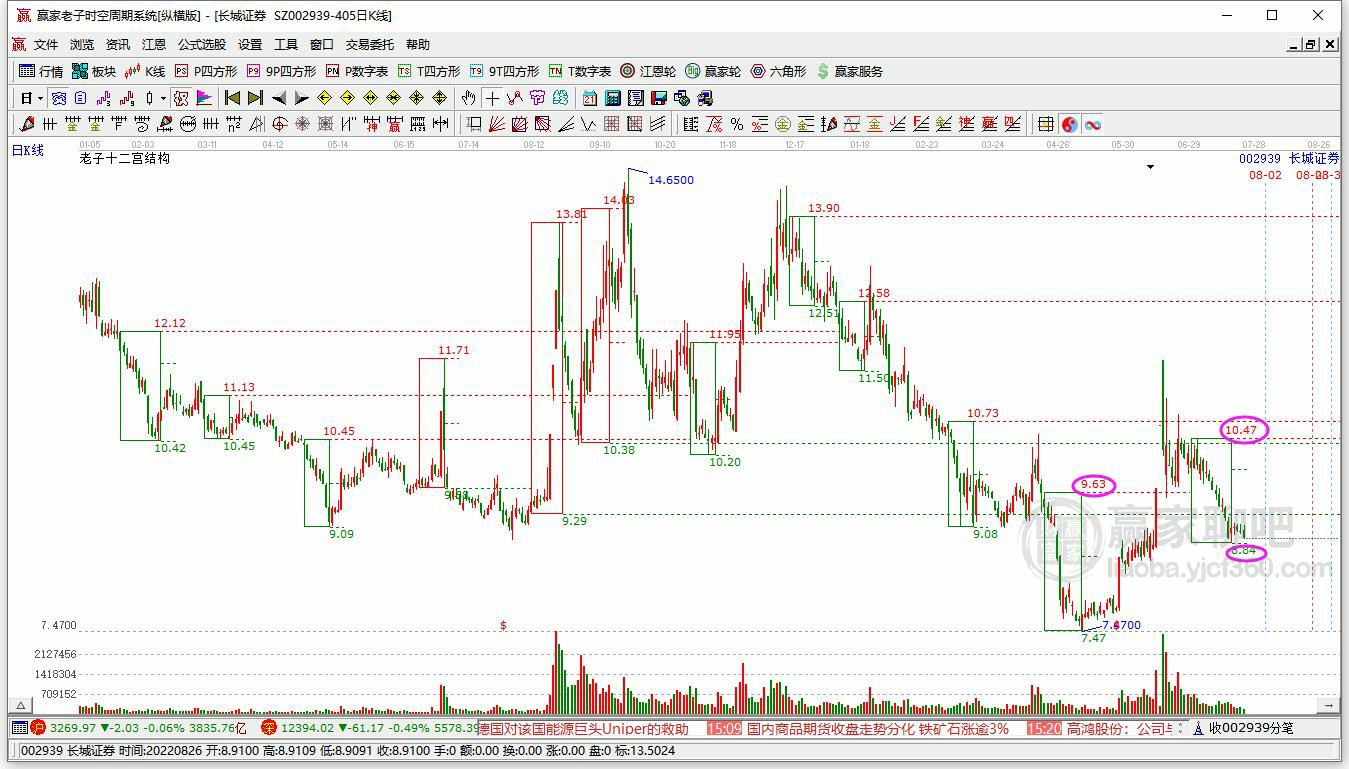The width and height of the screenshot is (1349, 769).
Task: Open the calendar icon in toolbar
Action: click(590, 98)
